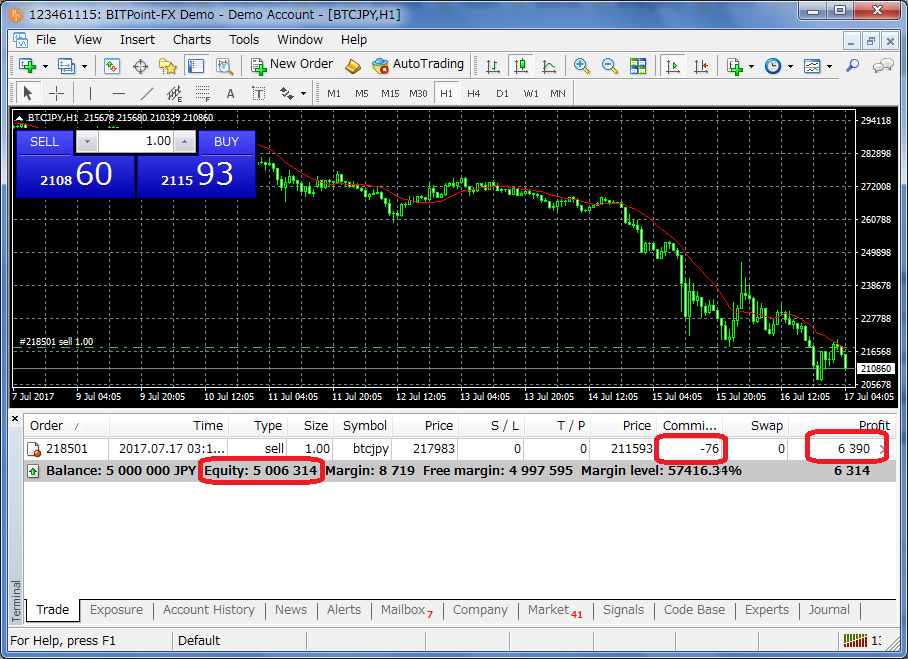Select the Crosshair tool
The height and width of the screenshot is (659, 908).
point(57,93)
